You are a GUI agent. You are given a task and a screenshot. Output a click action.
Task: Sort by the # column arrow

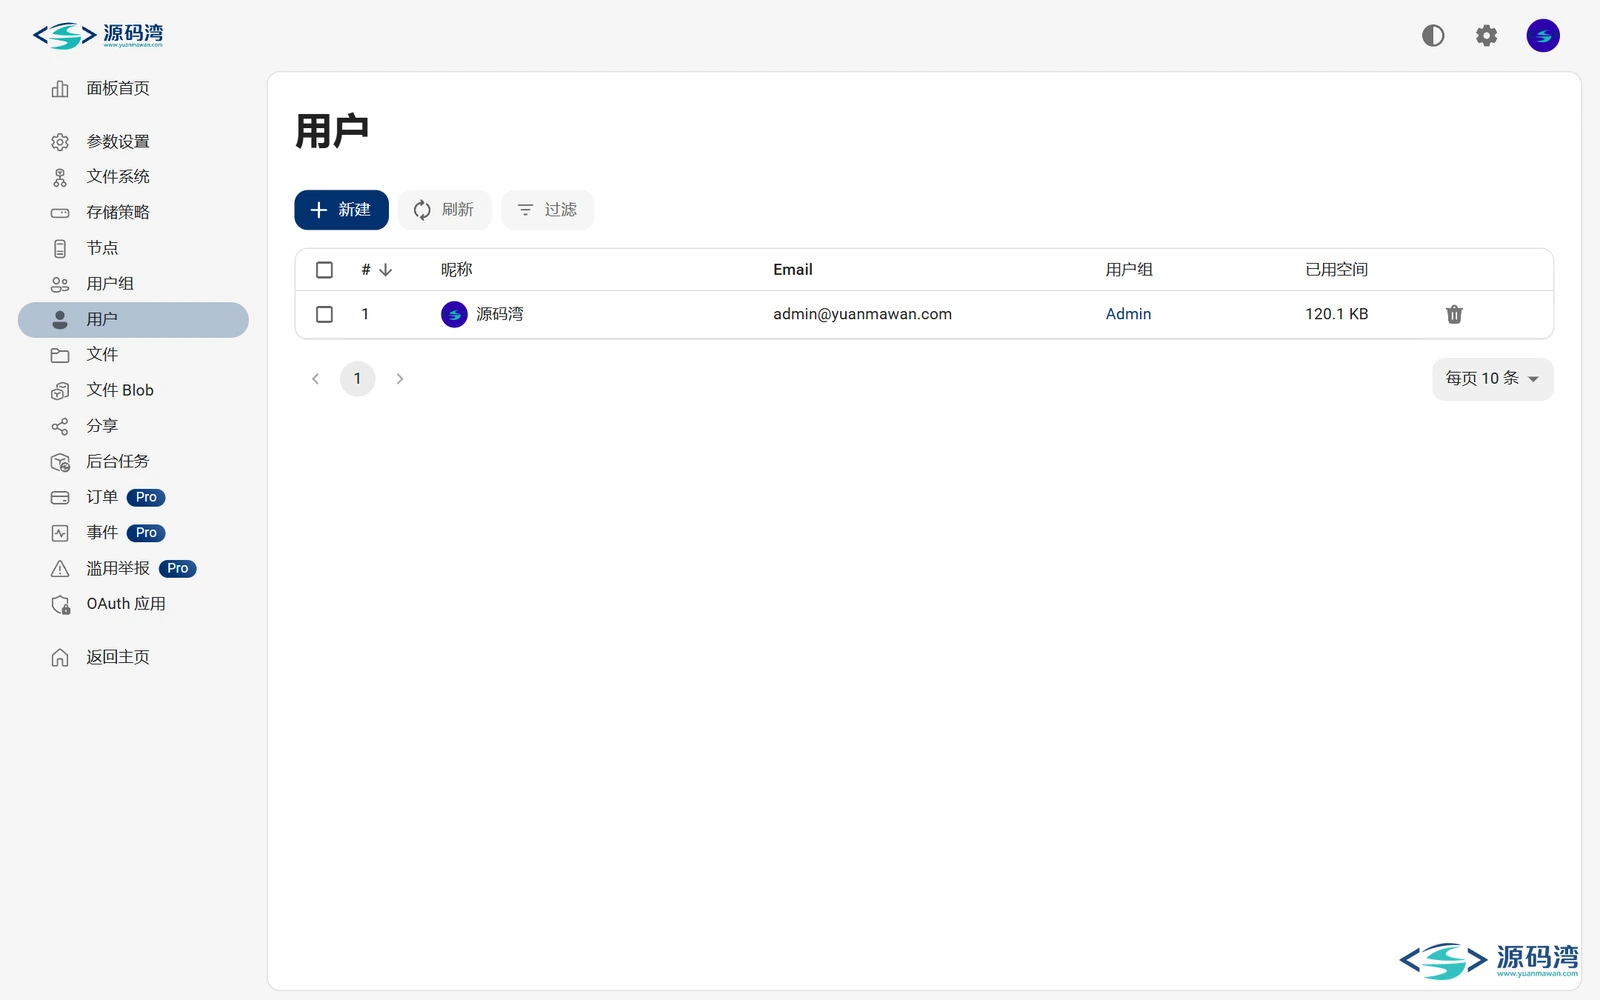(x=385, y=270)
